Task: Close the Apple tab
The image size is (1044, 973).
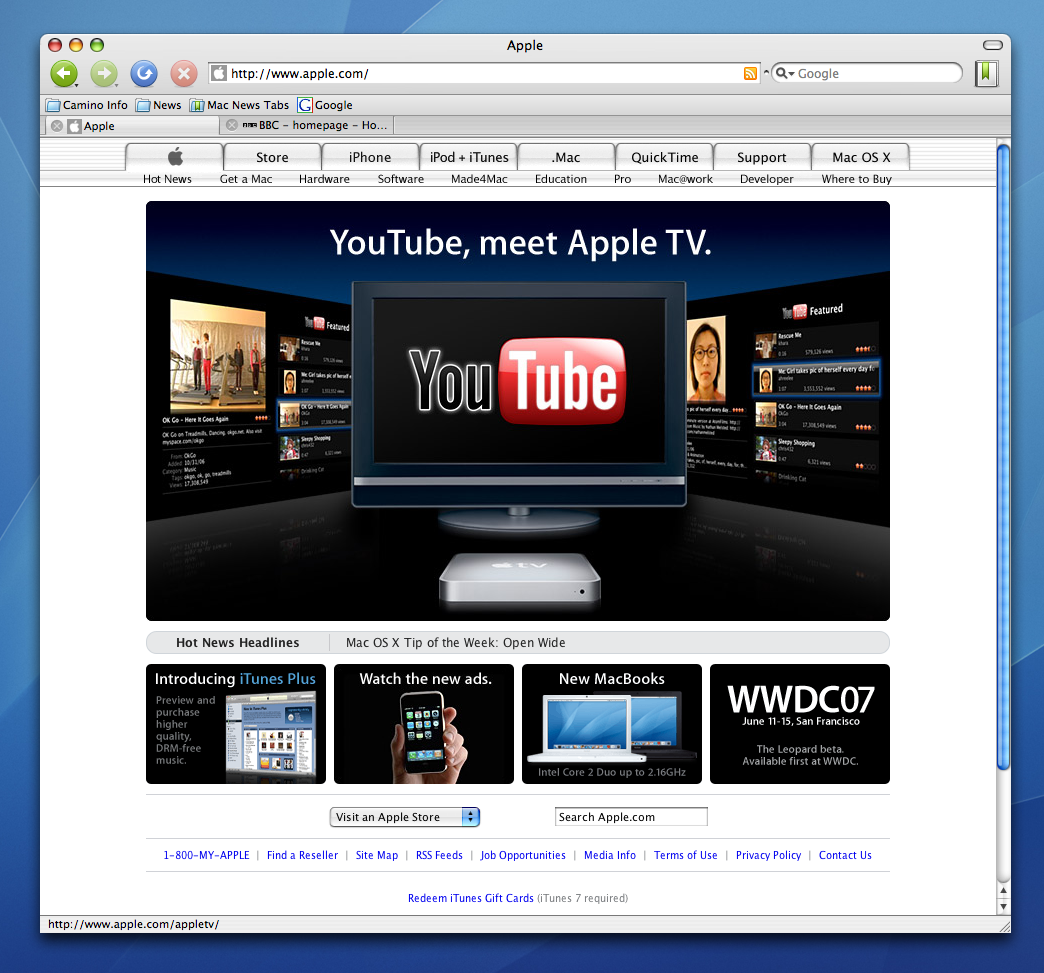Action: click(57, 126)
